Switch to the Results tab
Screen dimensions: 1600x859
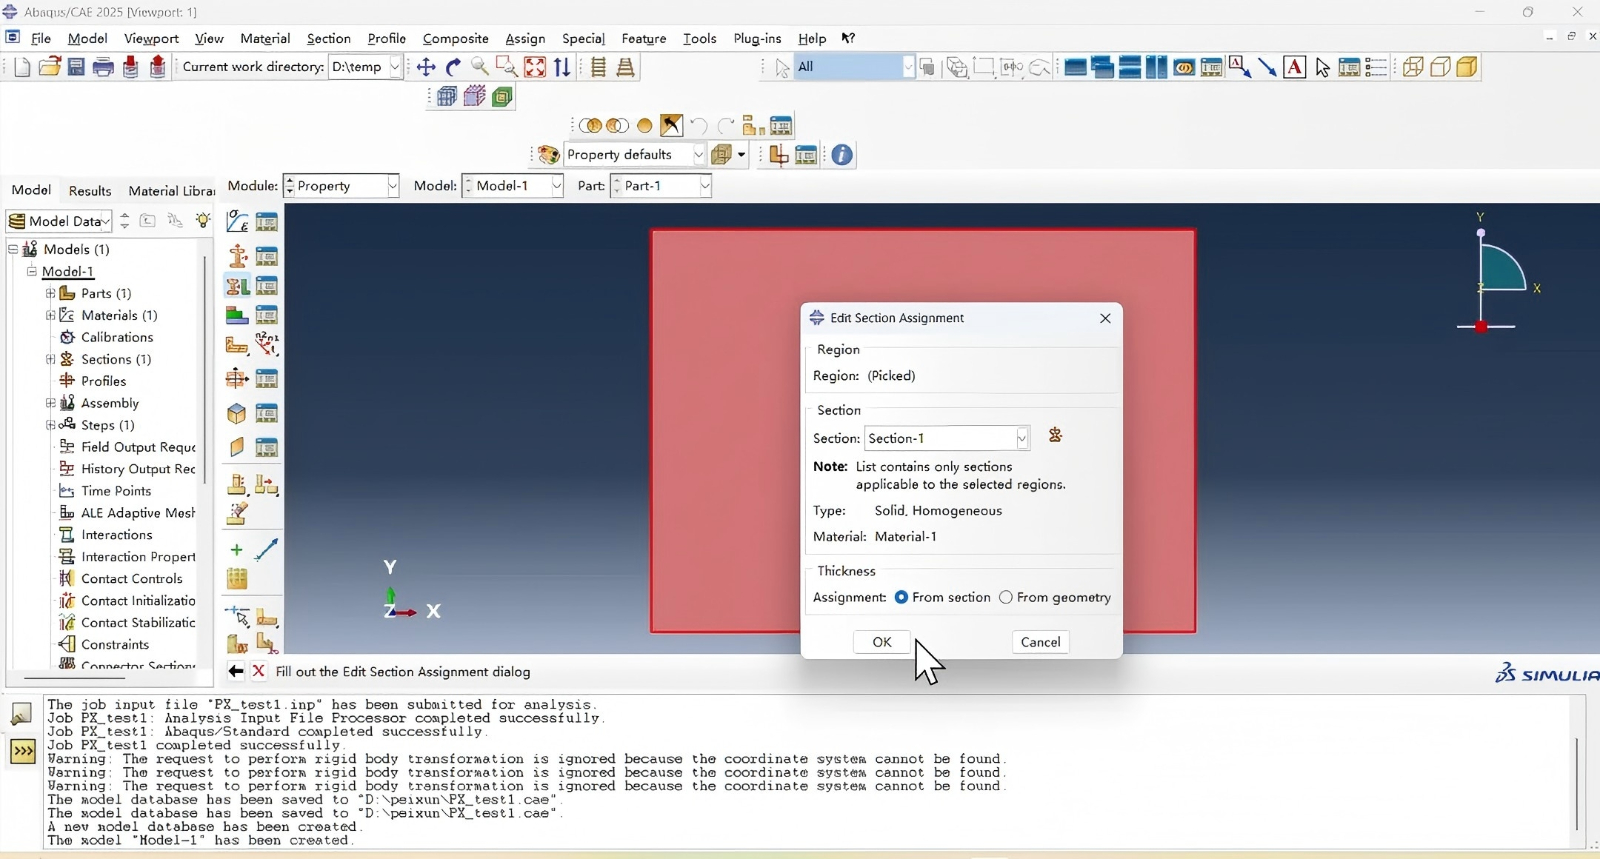pos(90,191)
